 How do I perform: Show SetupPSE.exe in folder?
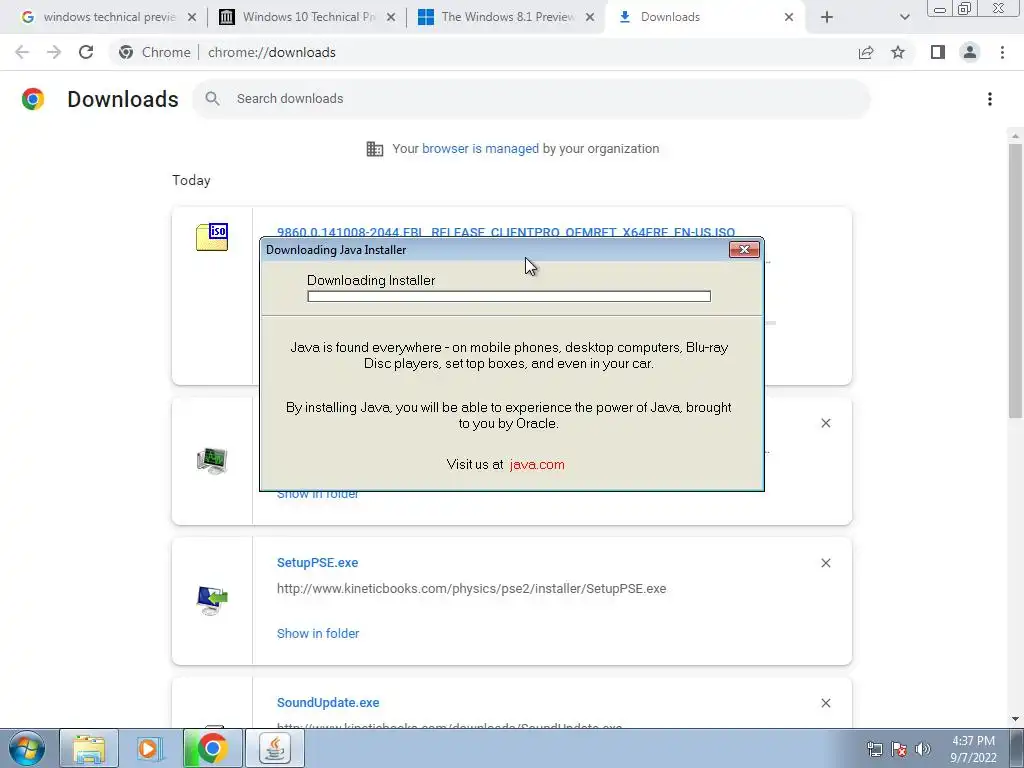pyautogui.click(x=318, y=633)
